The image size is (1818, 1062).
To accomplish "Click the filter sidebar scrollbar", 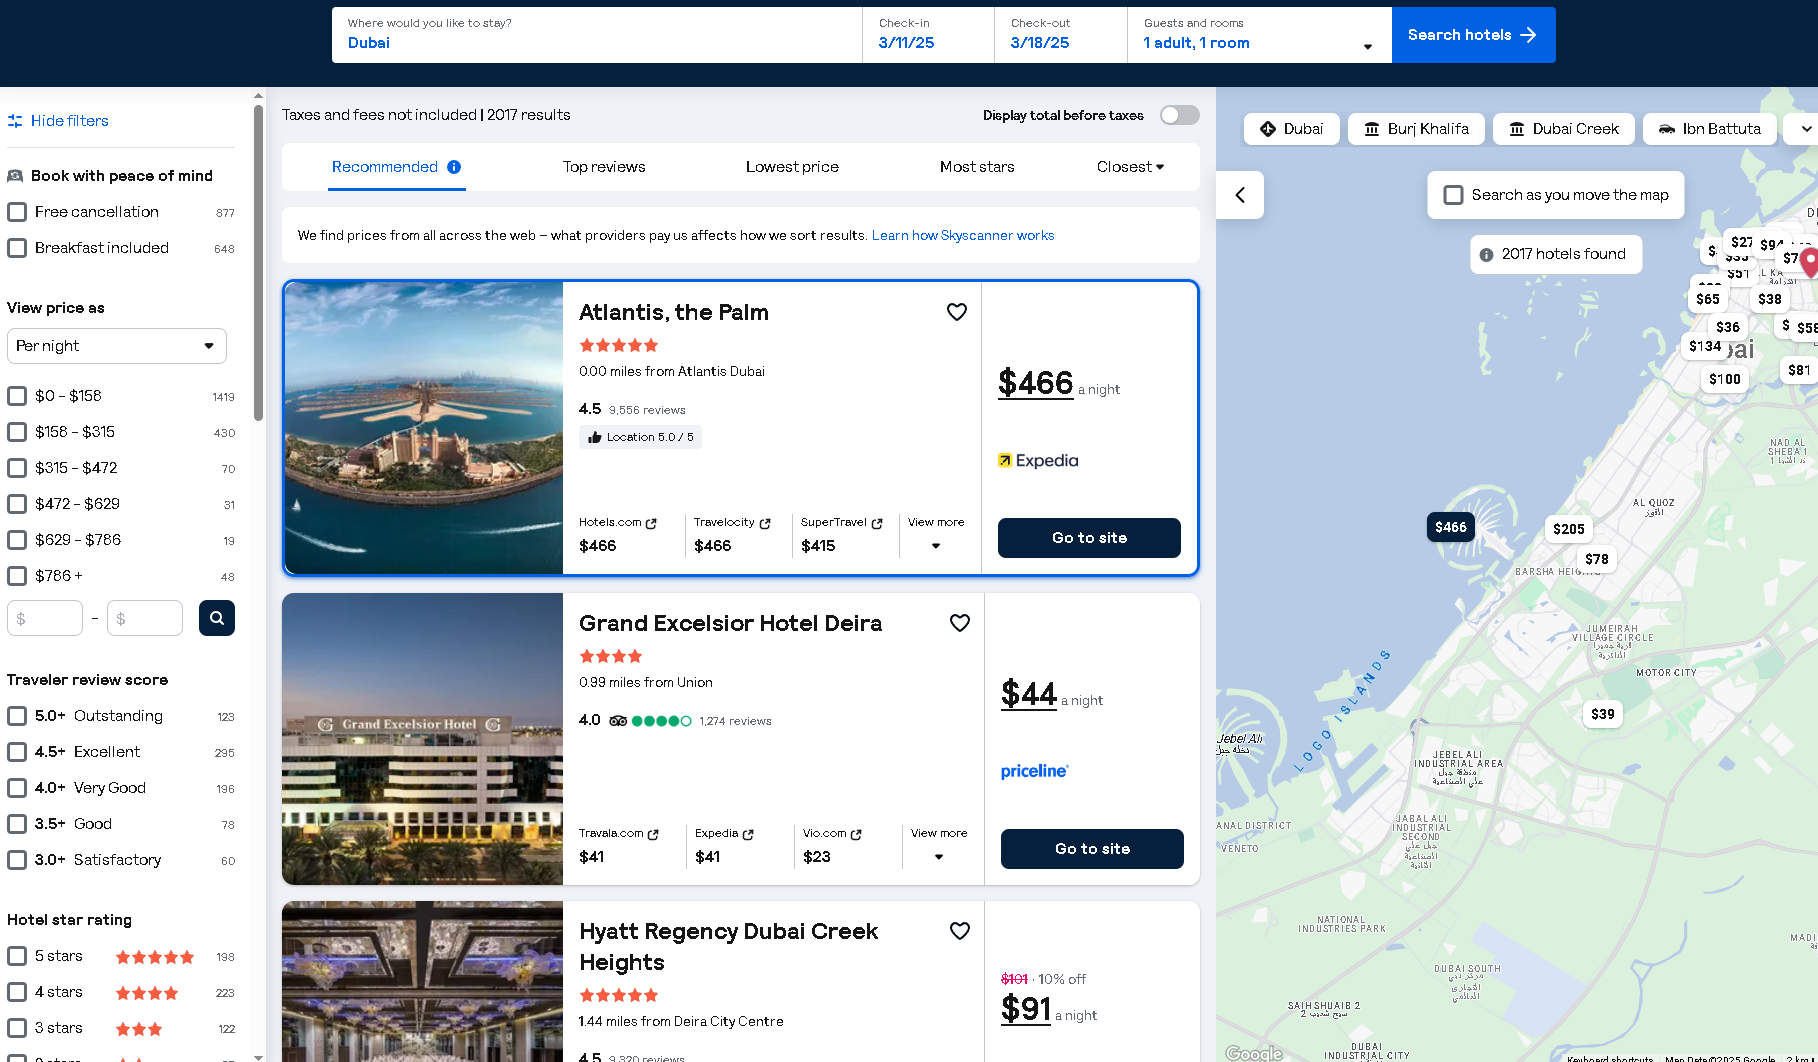I will pos(258,260).
